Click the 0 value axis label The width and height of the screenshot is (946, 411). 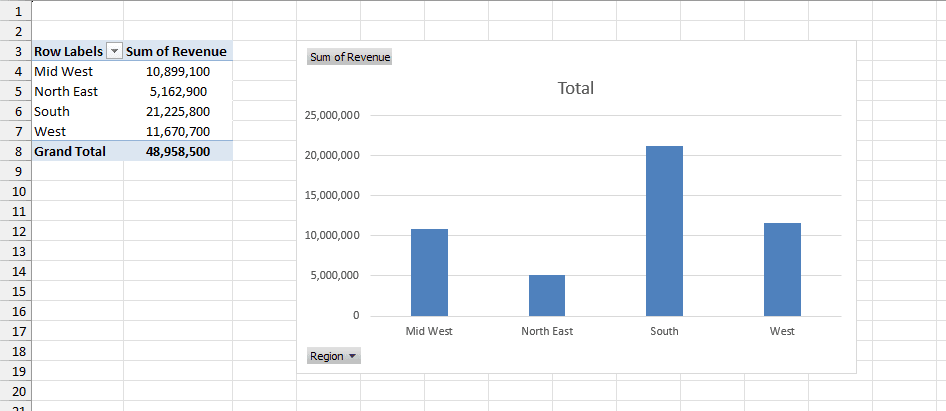pyautogui.click(x=356, y=315)
